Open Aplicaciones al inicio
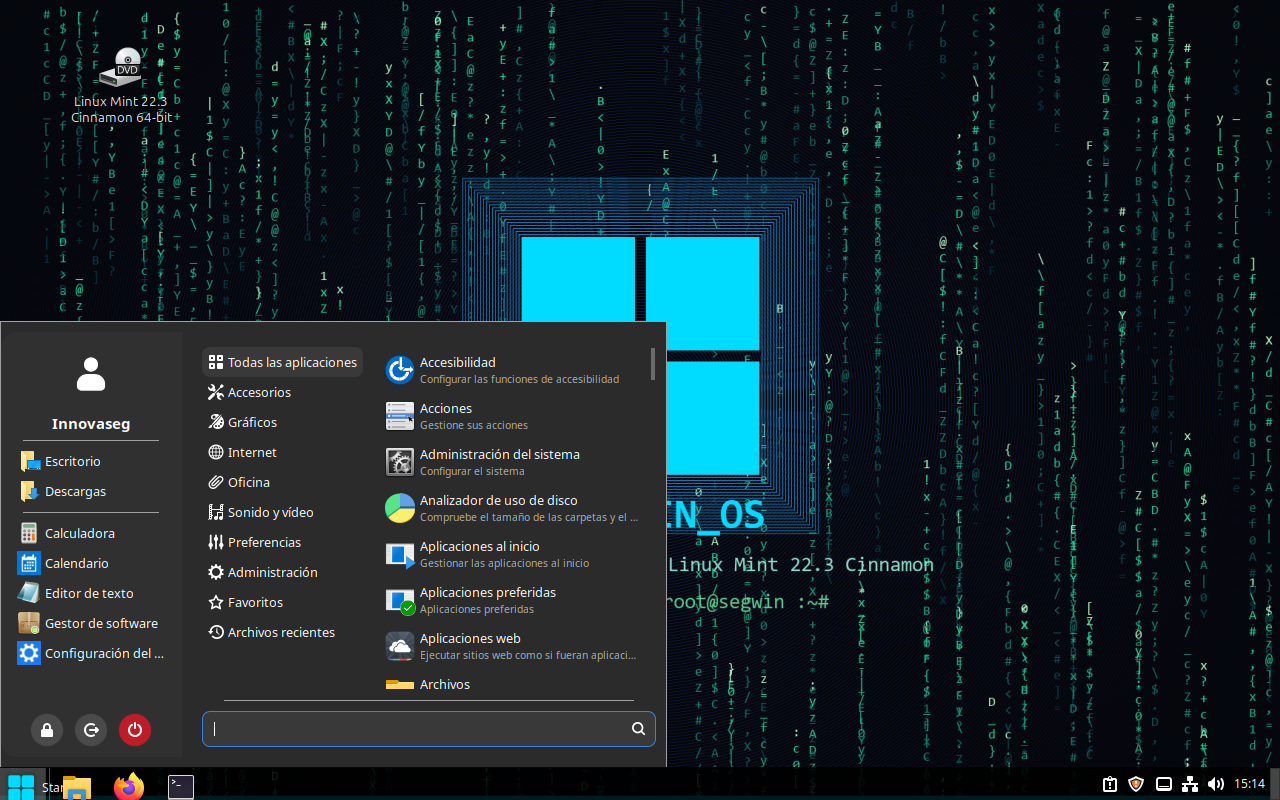 (514, 554)
